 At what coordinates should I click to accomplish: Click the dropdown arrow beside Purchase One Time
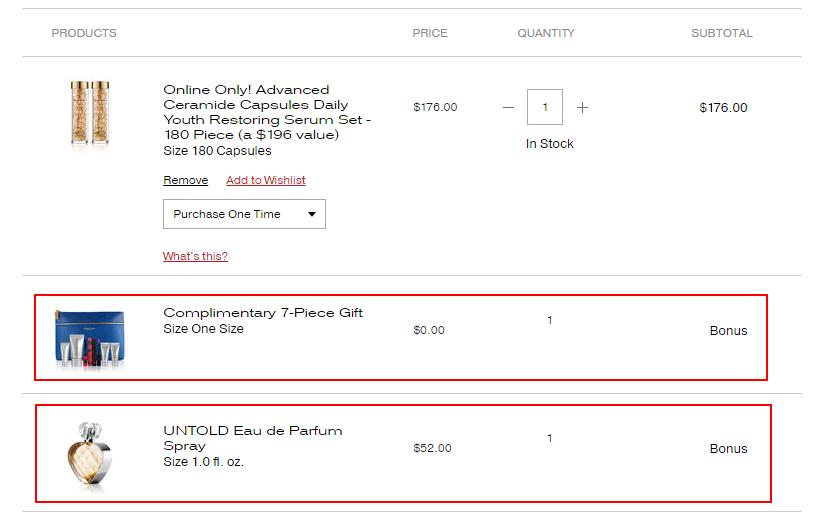tap(312, 214)
